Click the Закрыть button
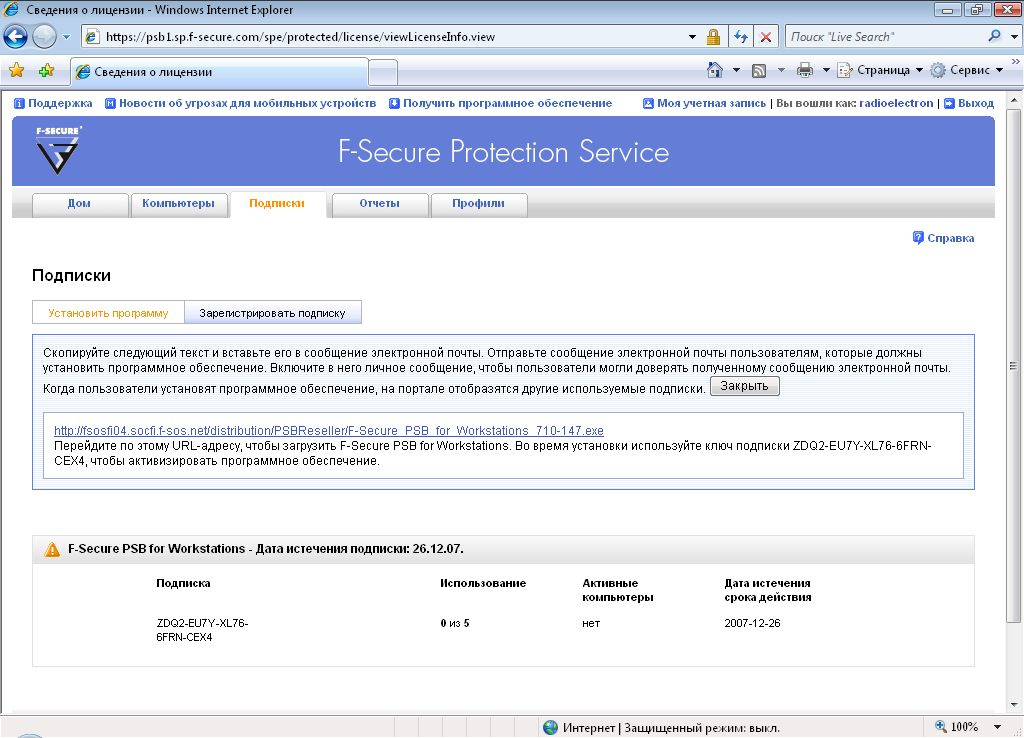The height and width of the screenshot is (738, 1024). [x=744, y=386]
